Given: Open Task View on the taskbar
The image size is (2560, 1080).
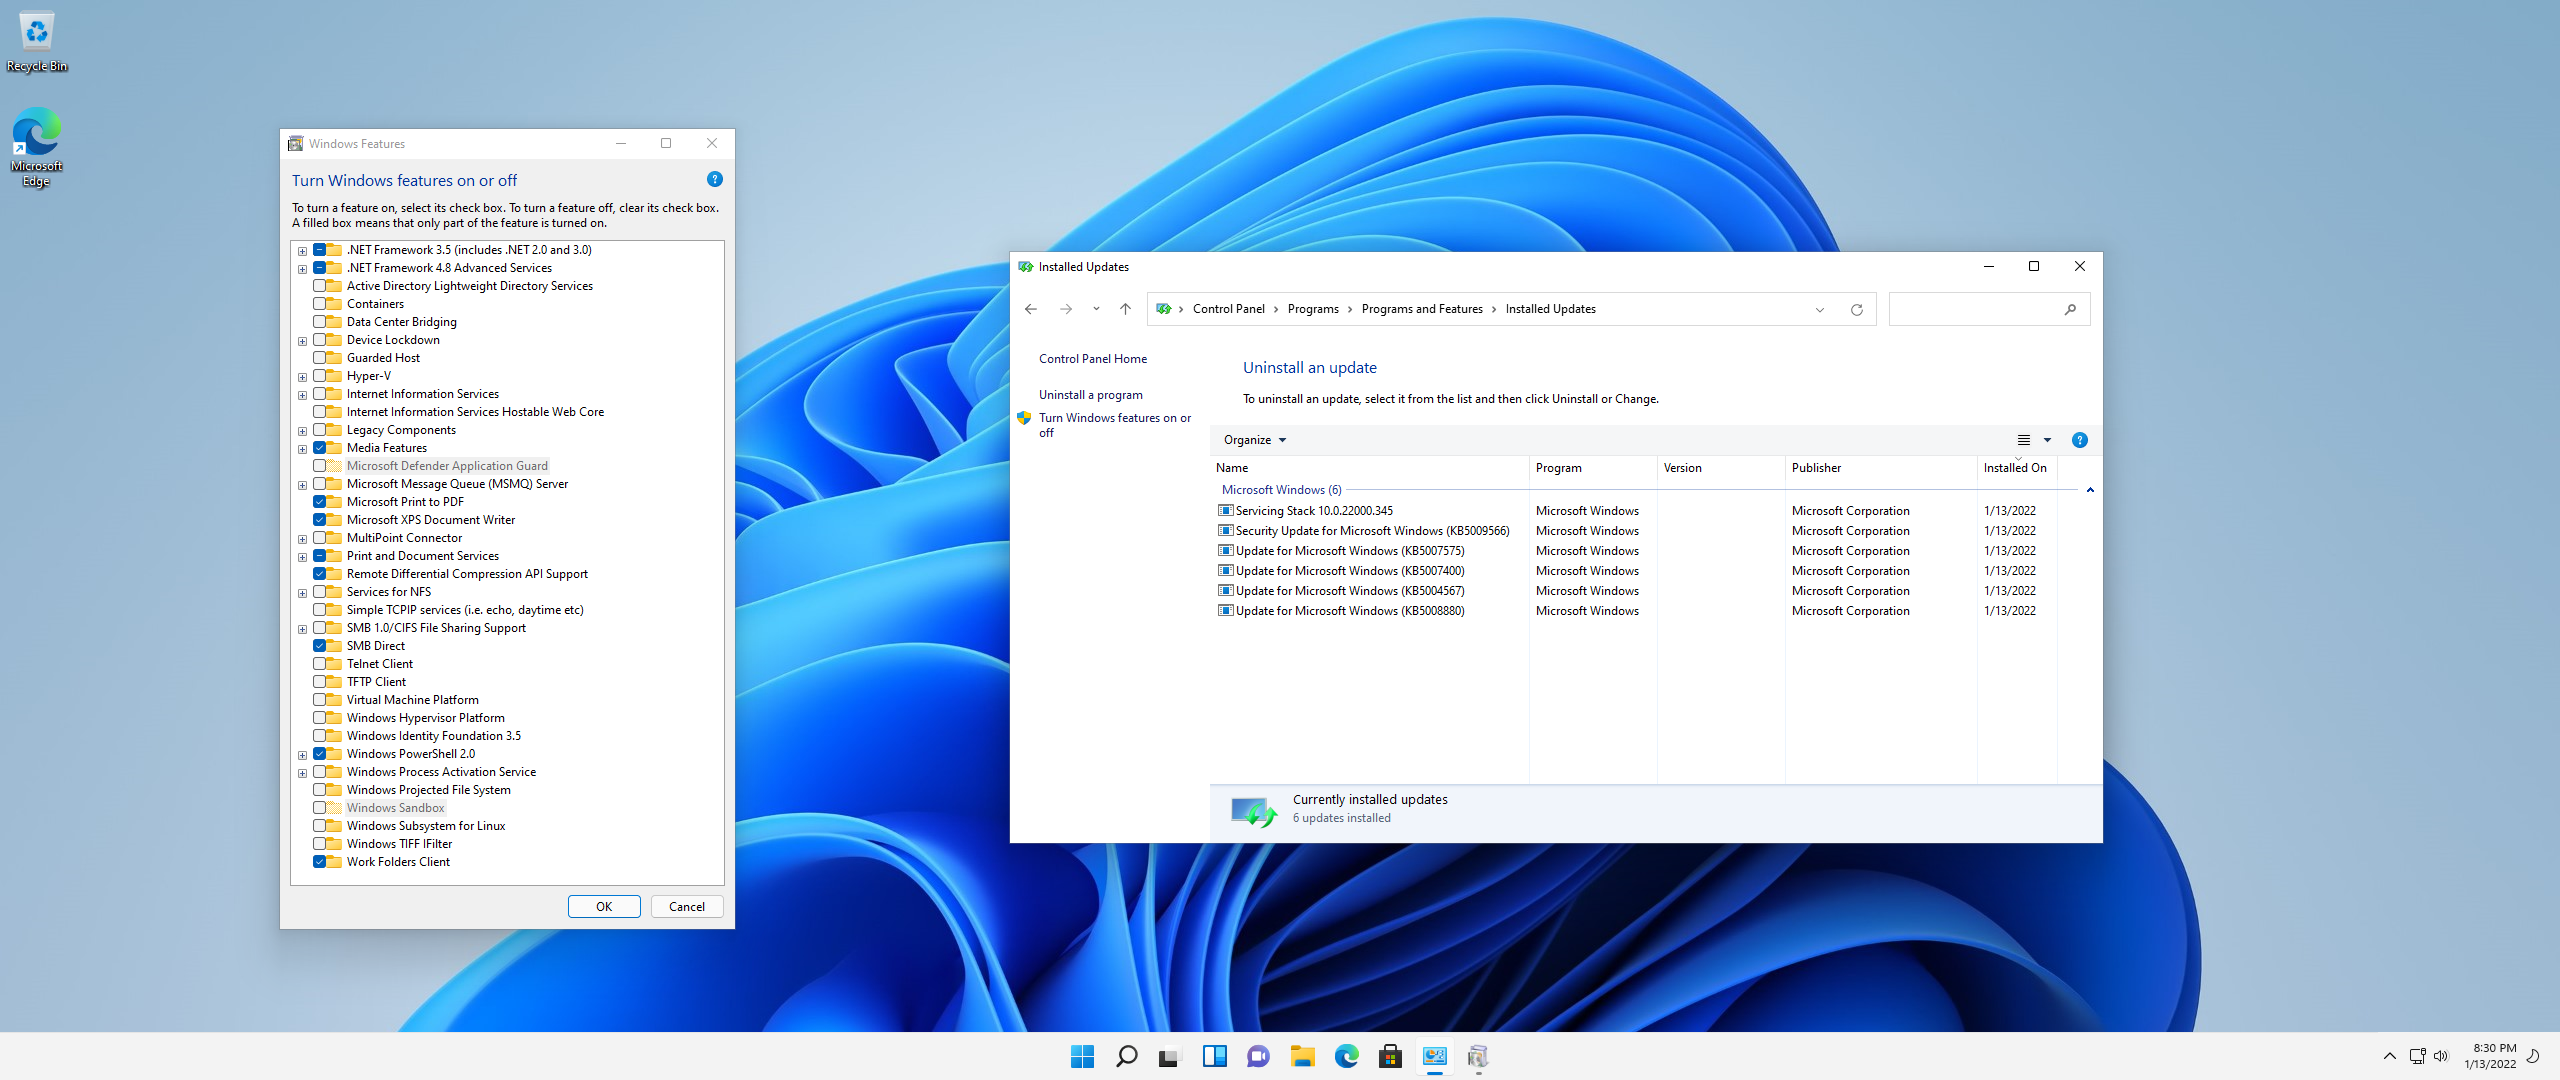Looking at the screenshot, I should (x=1170, y=1056).
